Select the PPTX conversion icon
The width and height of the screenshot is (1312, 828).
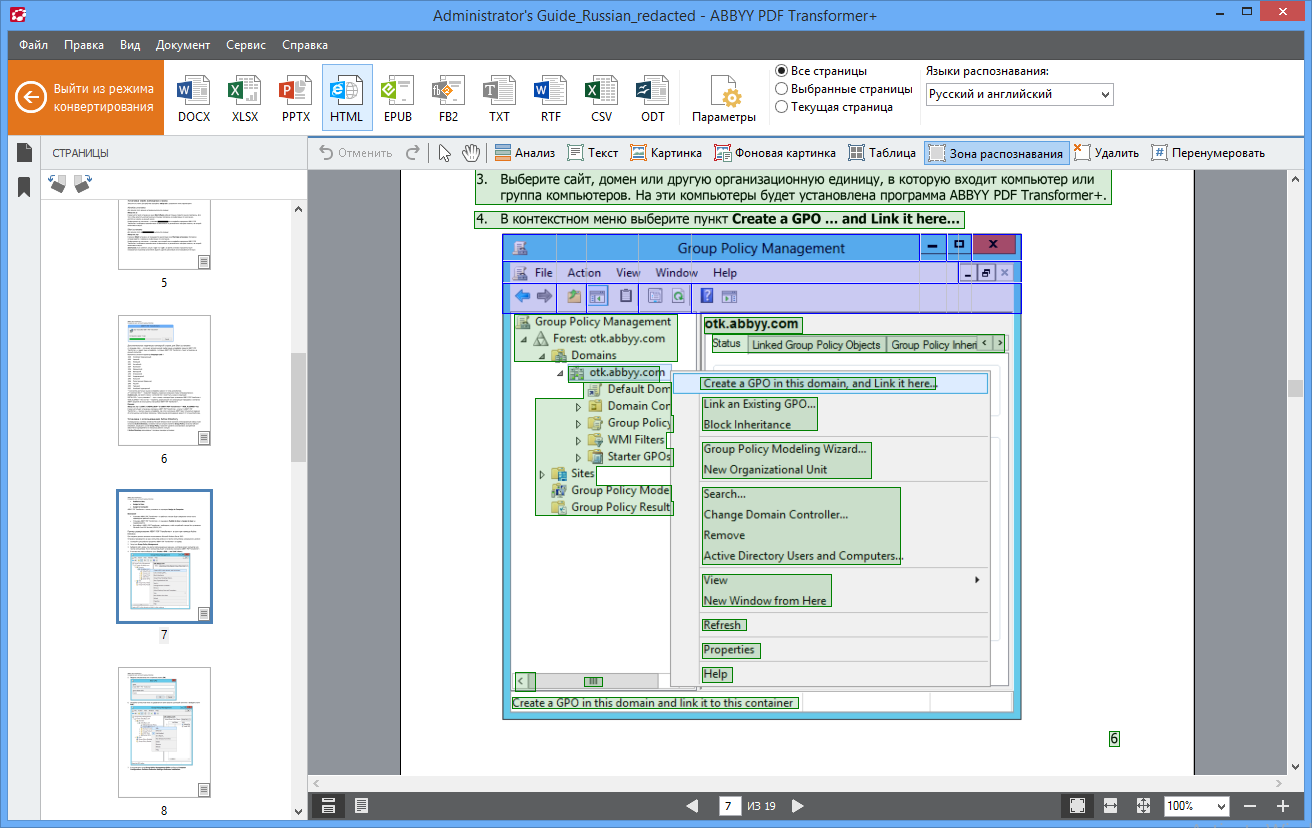[295, 99]
